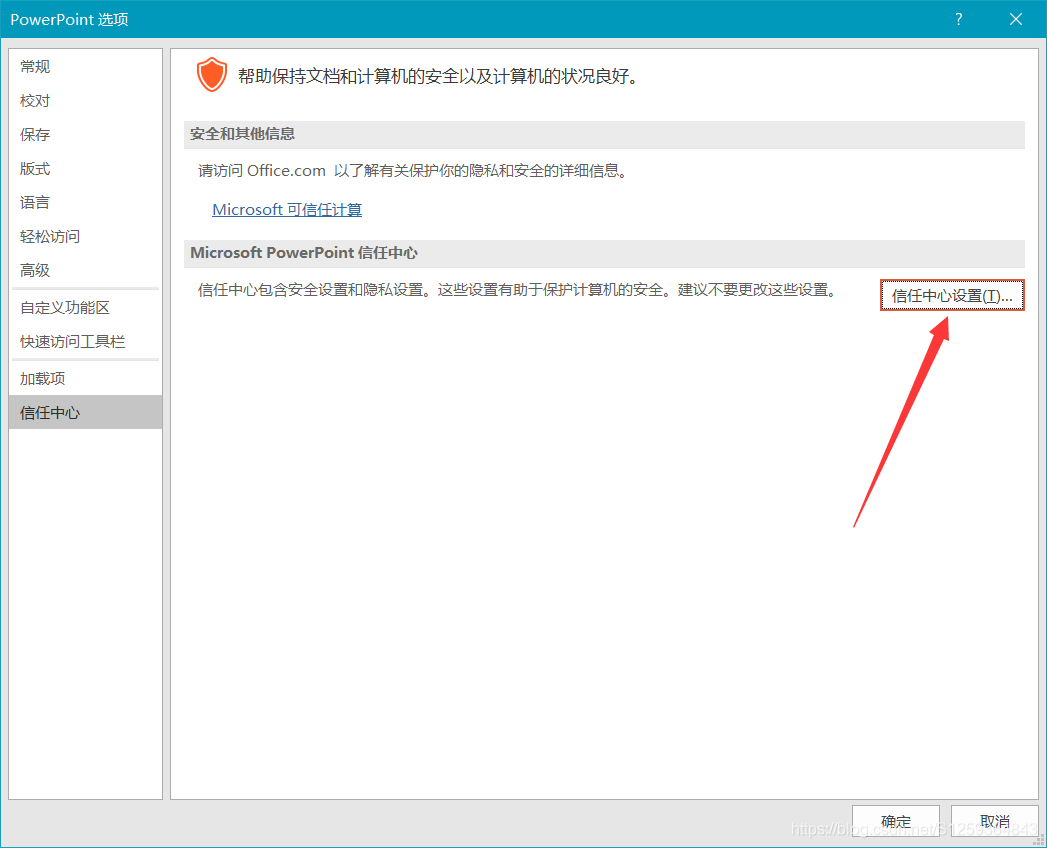Click the help question mark icon

click(x=959, y=19)
